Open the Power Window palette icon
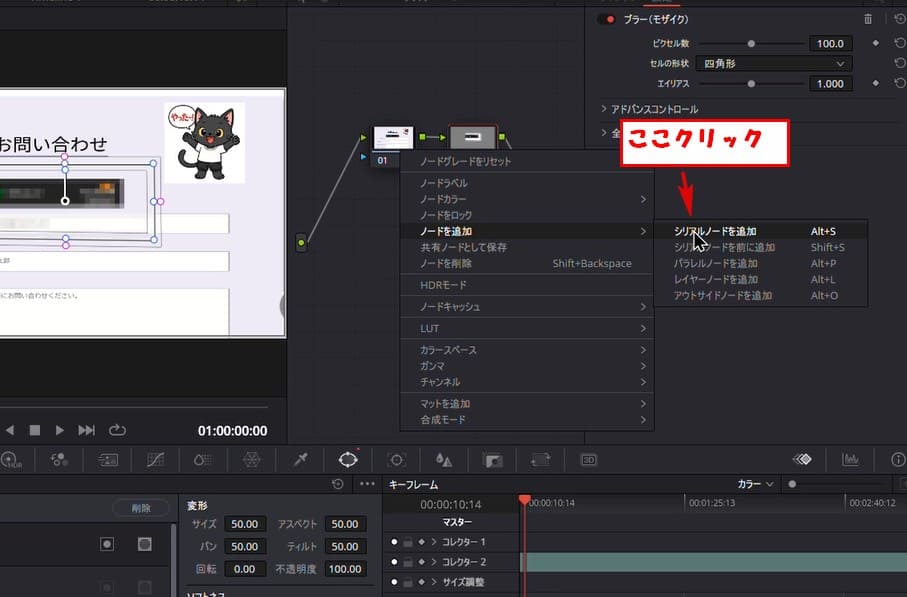 [348, 459]
